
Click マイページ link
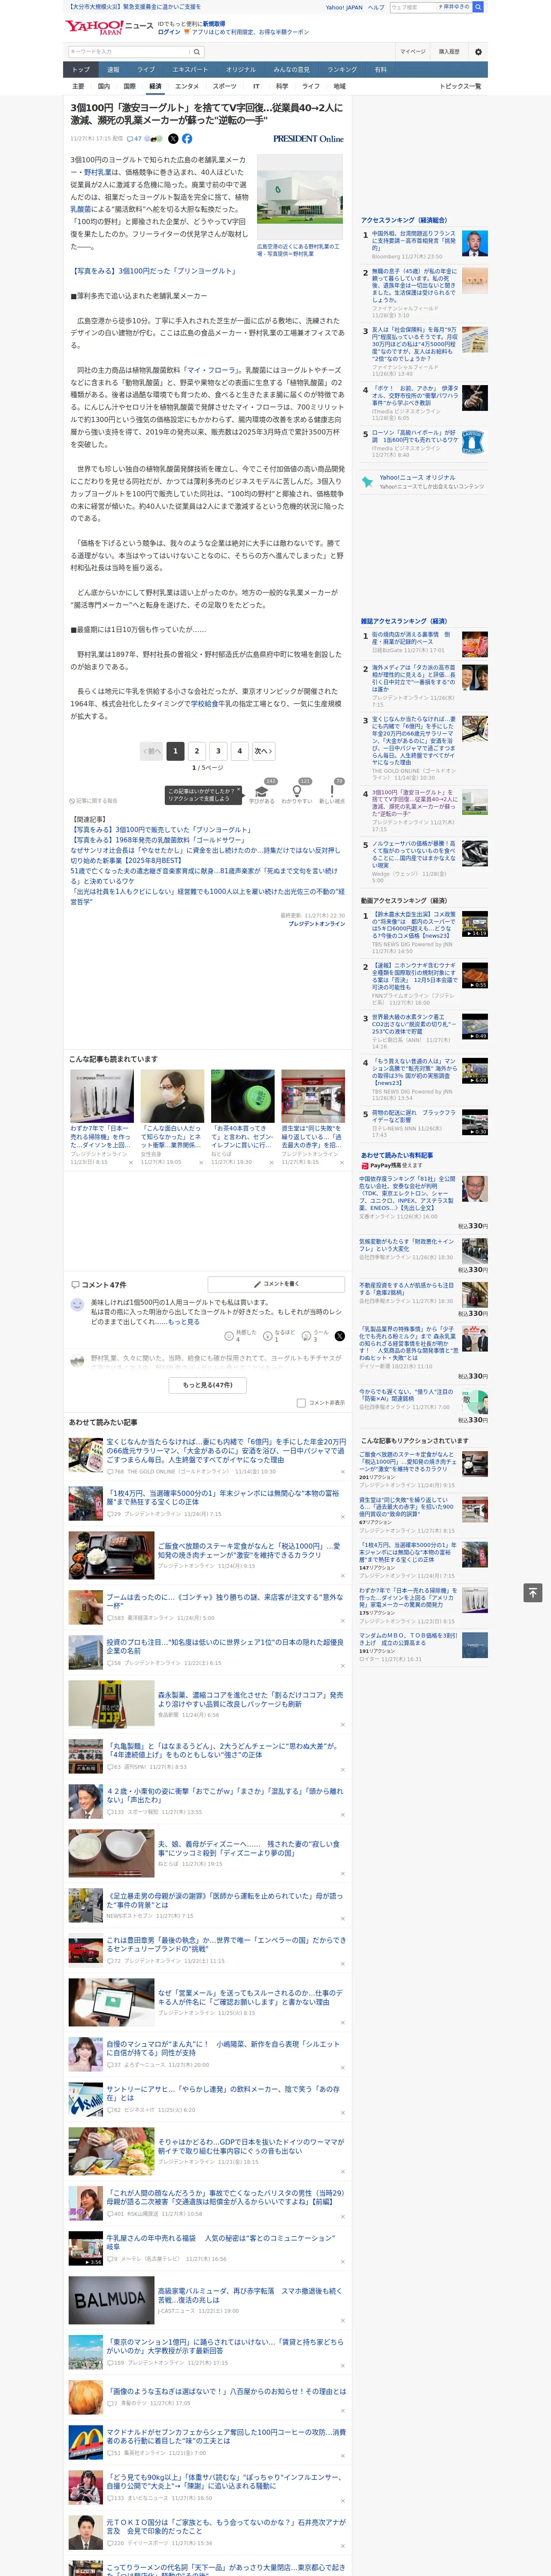point(413,51)
